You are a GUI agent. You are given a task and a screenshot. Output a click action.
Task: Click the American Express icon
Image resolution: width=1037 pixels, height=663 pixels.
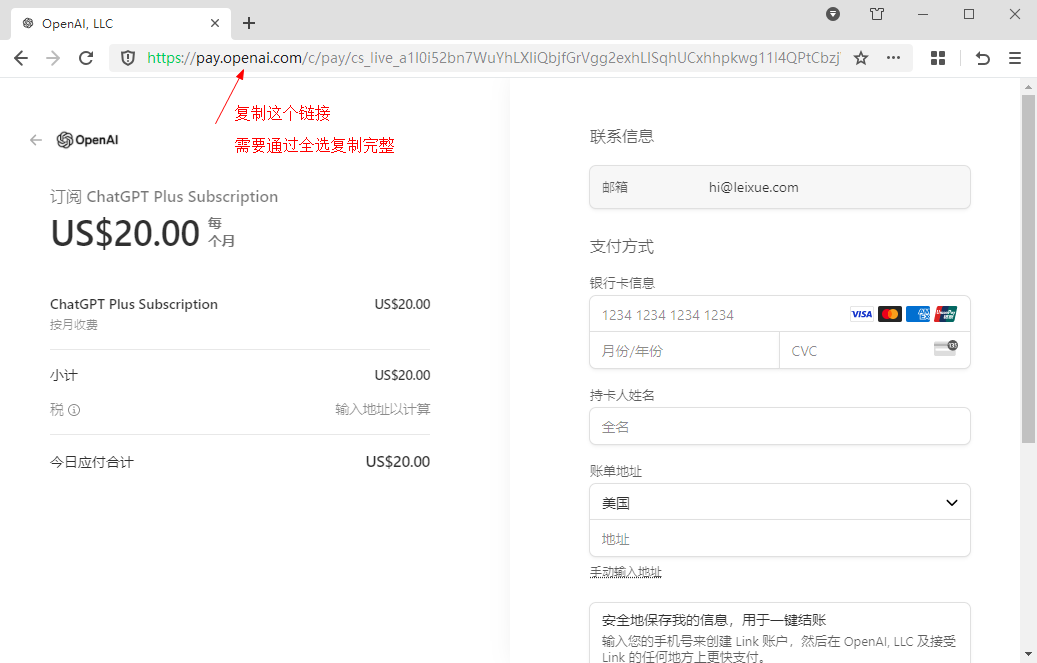pyautogui.click(x=917, y=313)
